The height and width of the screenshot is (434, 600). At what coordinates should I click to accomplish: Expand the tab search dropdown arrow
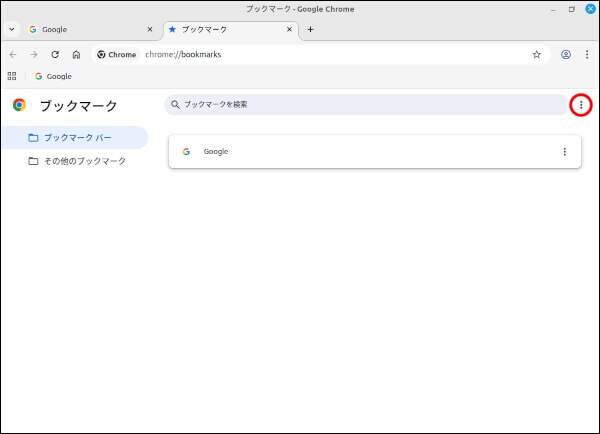pyautogui.click(x=12, y=29)
